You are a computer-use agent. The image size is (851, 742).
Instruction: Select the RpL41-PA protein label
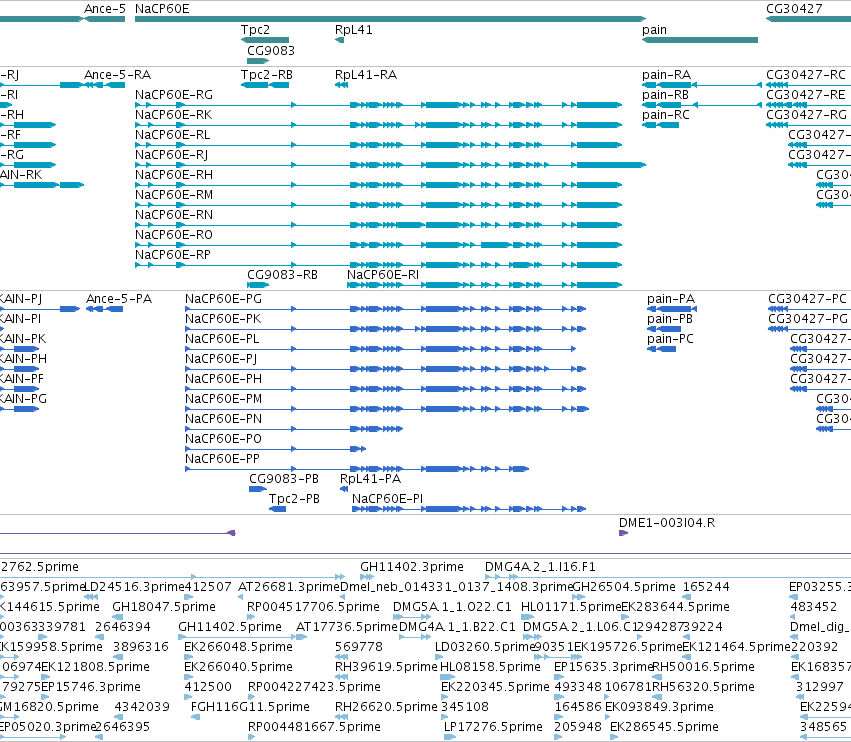(x=371, y=479)
